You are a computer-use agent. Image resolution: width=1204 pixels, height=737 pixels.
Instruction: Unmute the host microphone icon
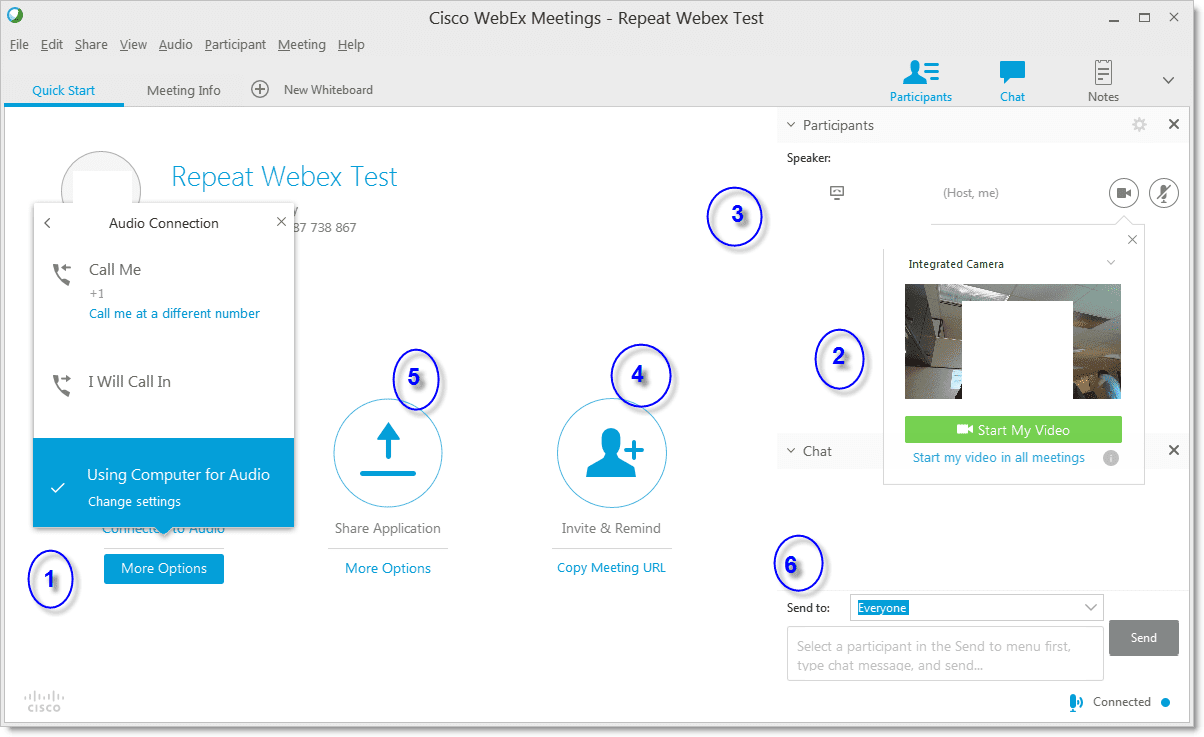pos(1163,193)
